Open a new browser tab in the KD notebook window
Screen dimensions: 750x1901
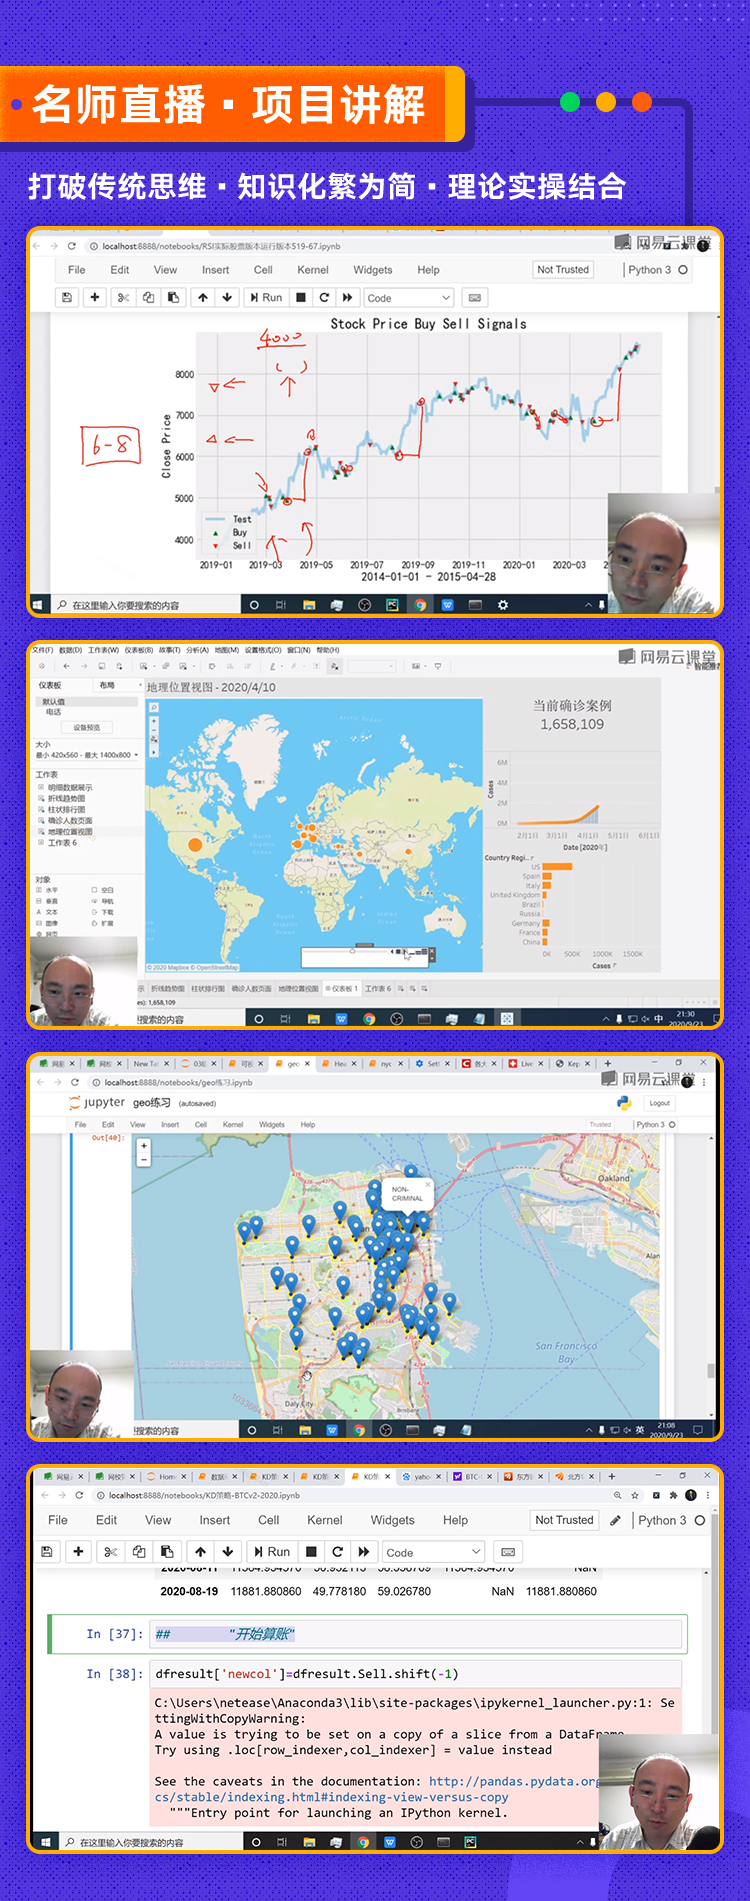(612, 1476)
